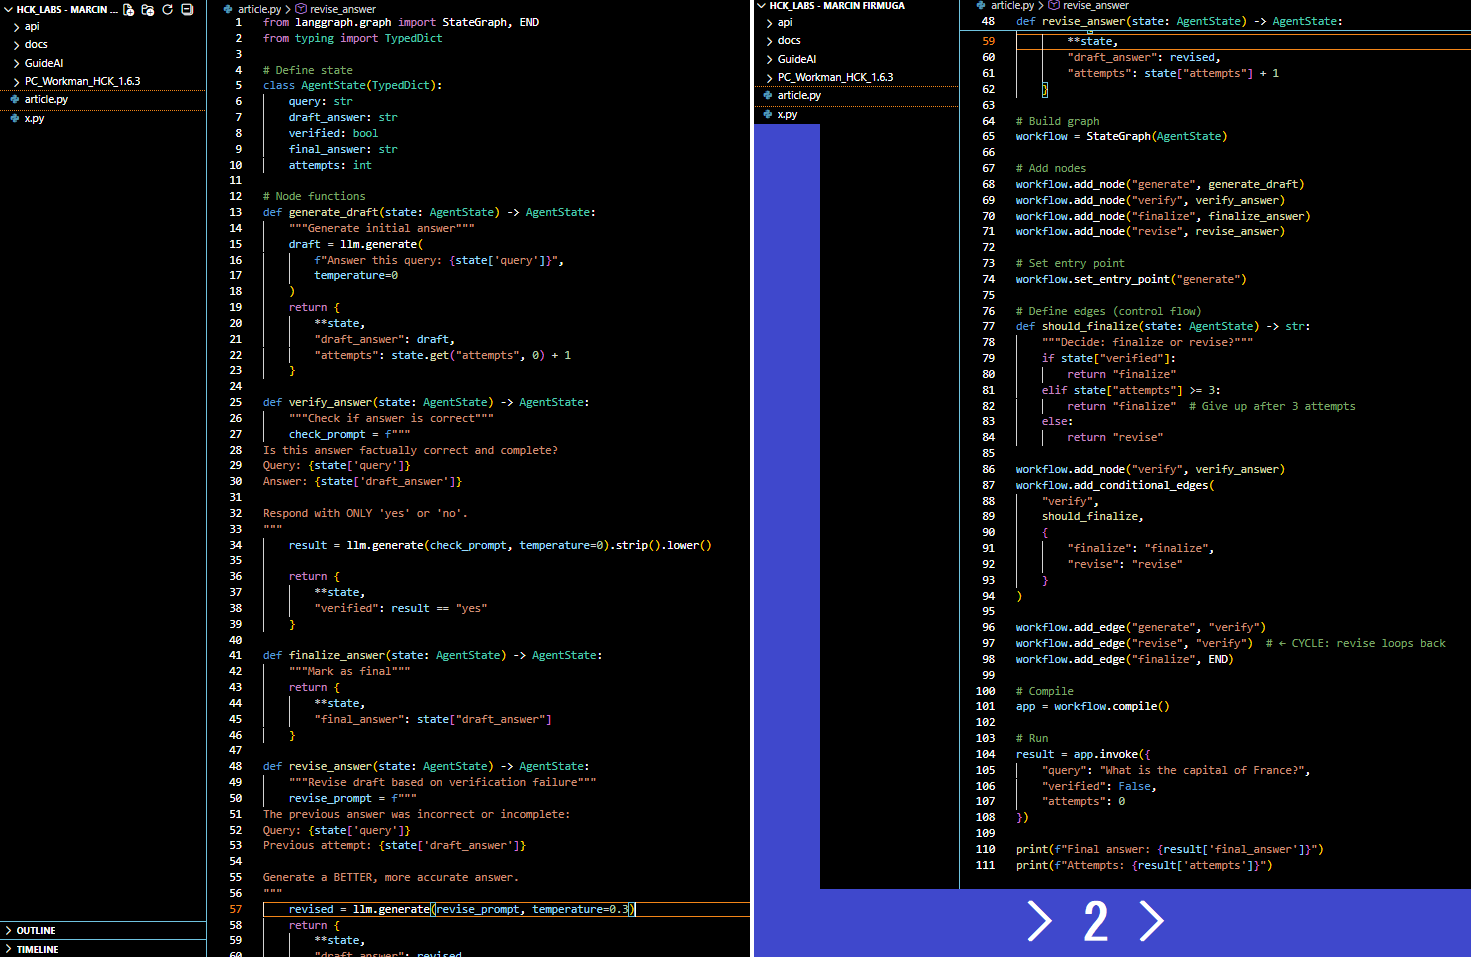Click 'result = app.invoke({' on line 104
Screen dimensions: 1471x957
[1083, 754]
